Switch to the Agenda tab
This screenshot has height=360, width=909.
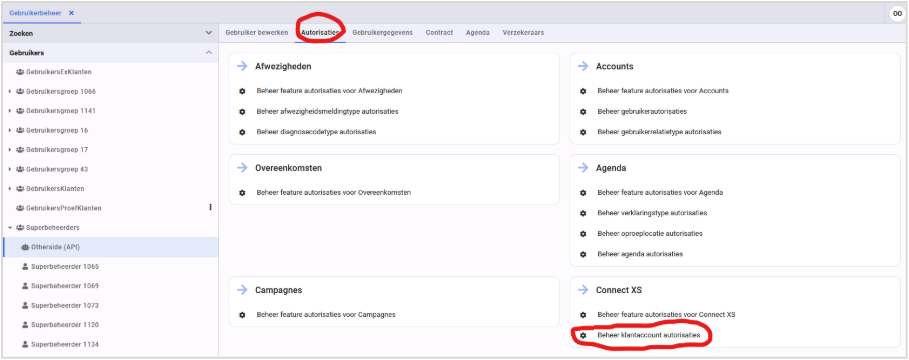478,32
